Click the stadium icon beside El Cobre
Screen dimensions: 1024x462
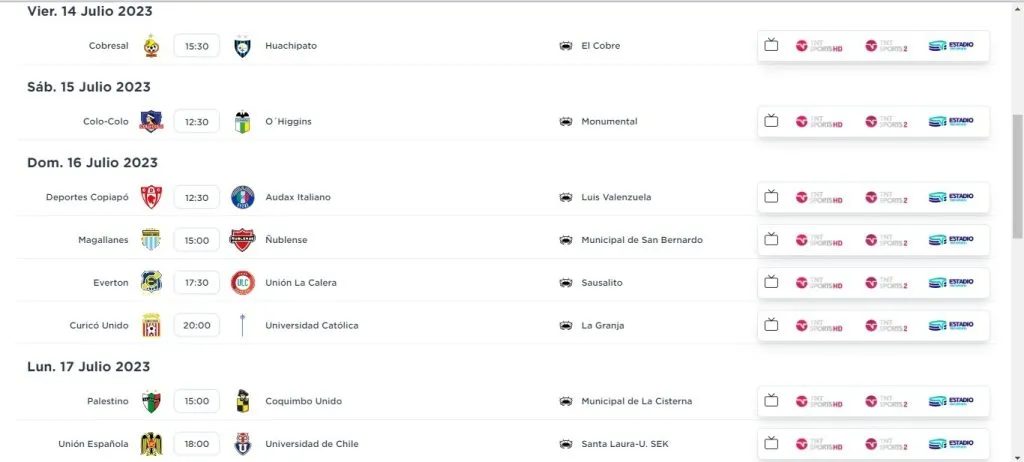click(x=566, y=46)
